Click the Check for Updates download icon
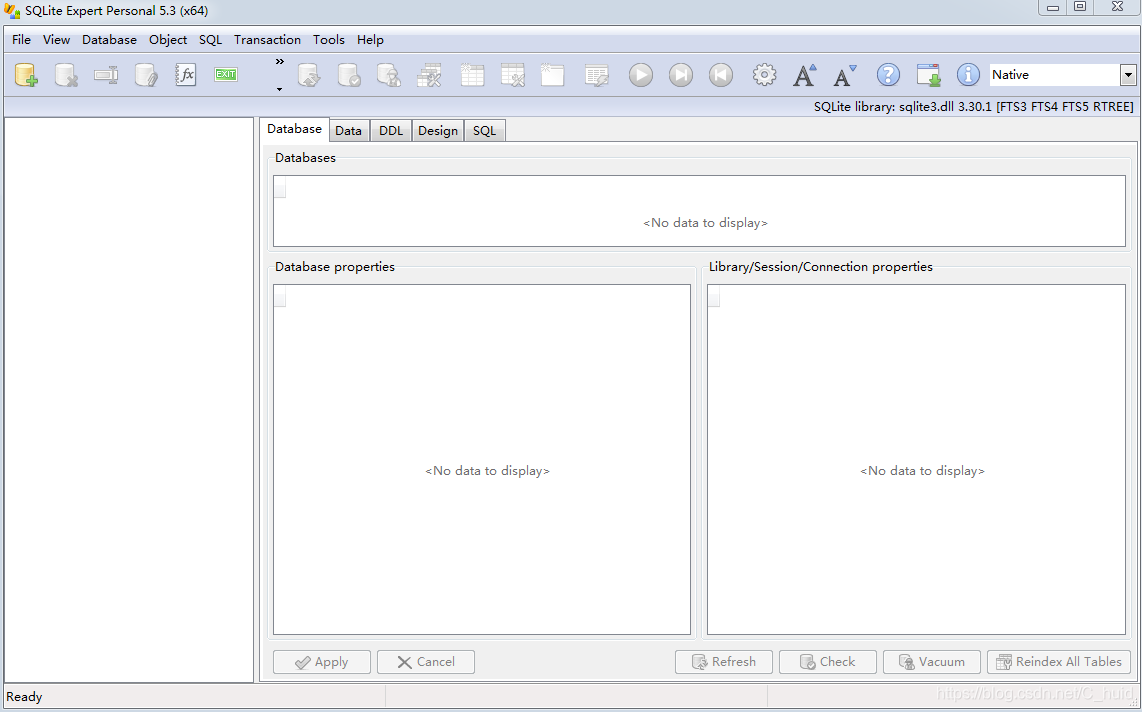The image size is (1142, 712). point(929,75)
